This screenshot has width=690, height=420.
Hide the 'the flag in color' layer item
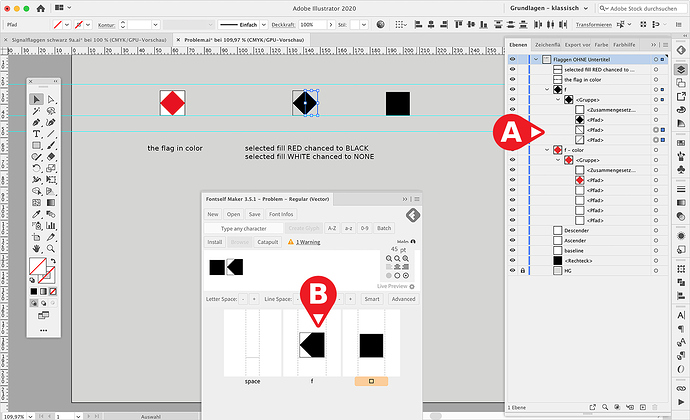tap(512, 79)
